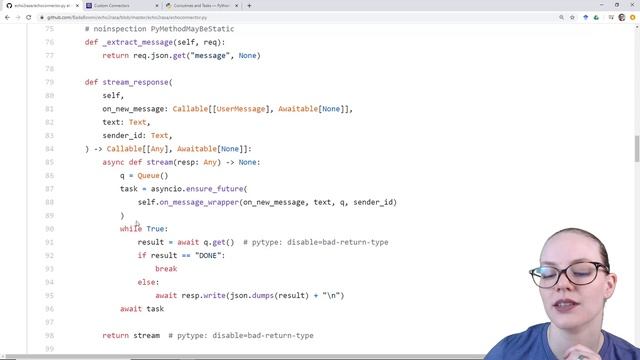Click the text "_extract_message" on line 76
This screenshot has width=640, height=360.
(138, 42)
